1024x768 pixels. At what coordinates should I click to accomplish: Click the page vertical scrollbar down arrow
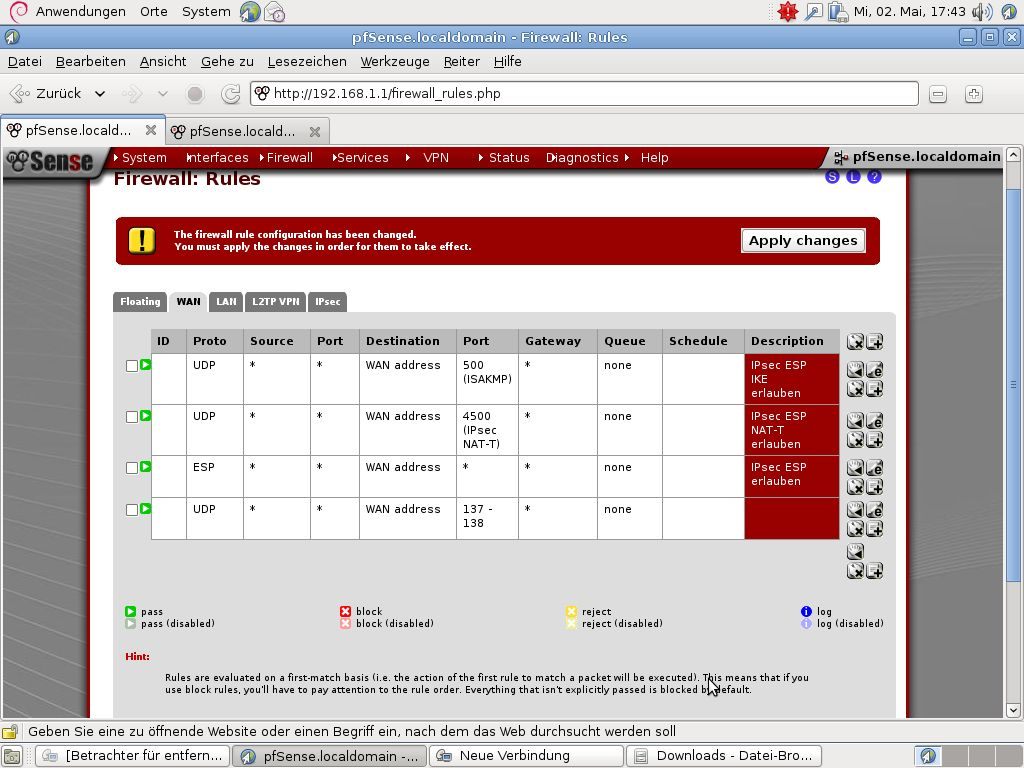[x=1013, y=710]
